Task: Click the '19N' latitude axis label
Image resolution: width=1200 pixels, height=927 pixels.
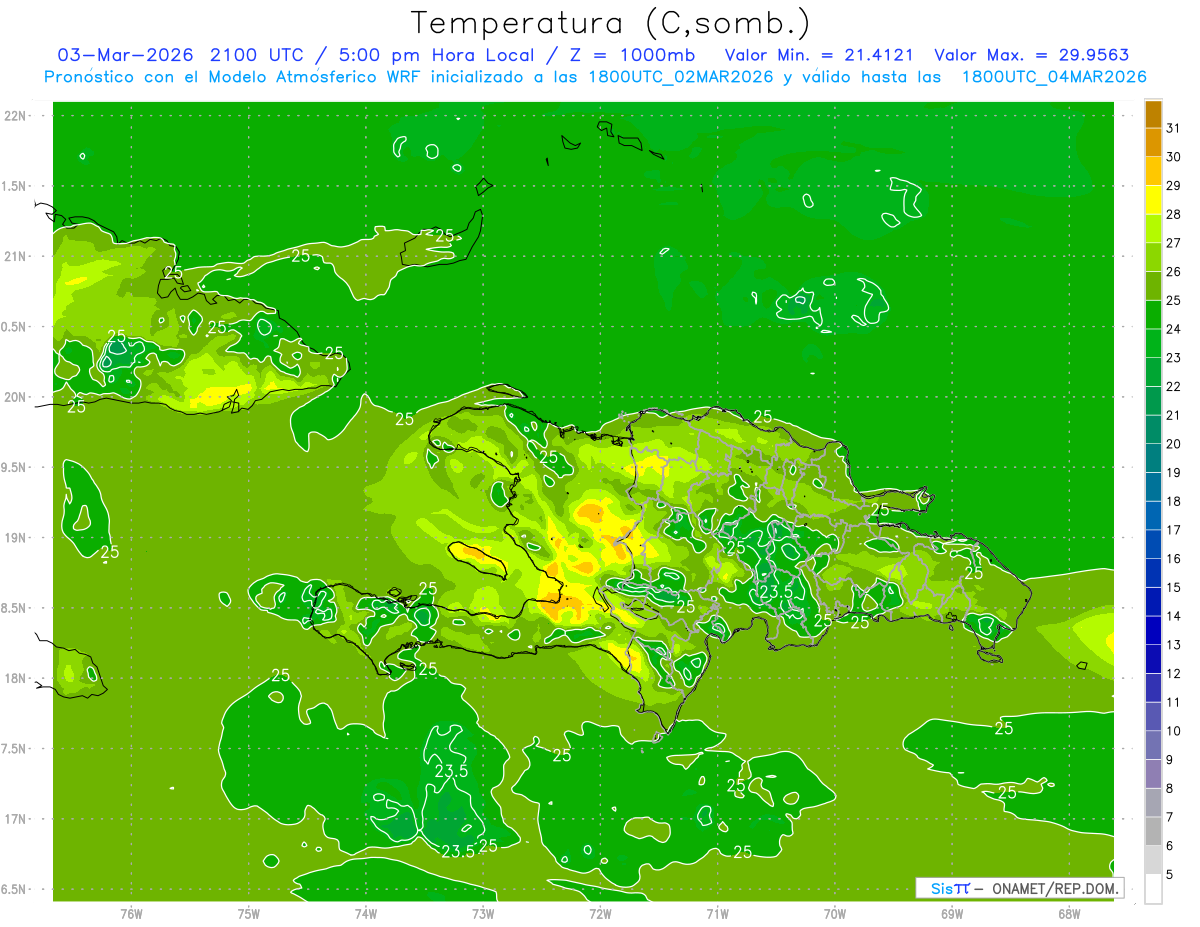Action: point(17,537)
